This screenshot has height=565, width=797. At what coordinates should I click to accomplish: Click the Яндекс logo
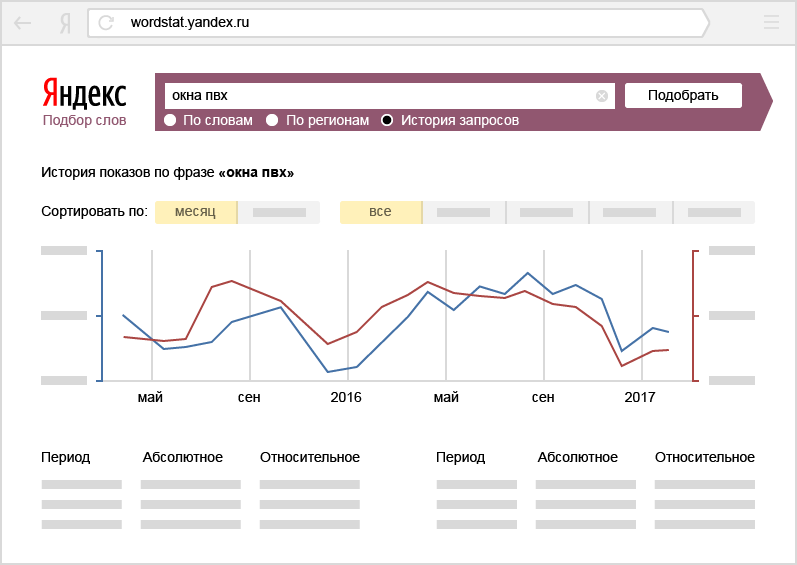(84, 94)
